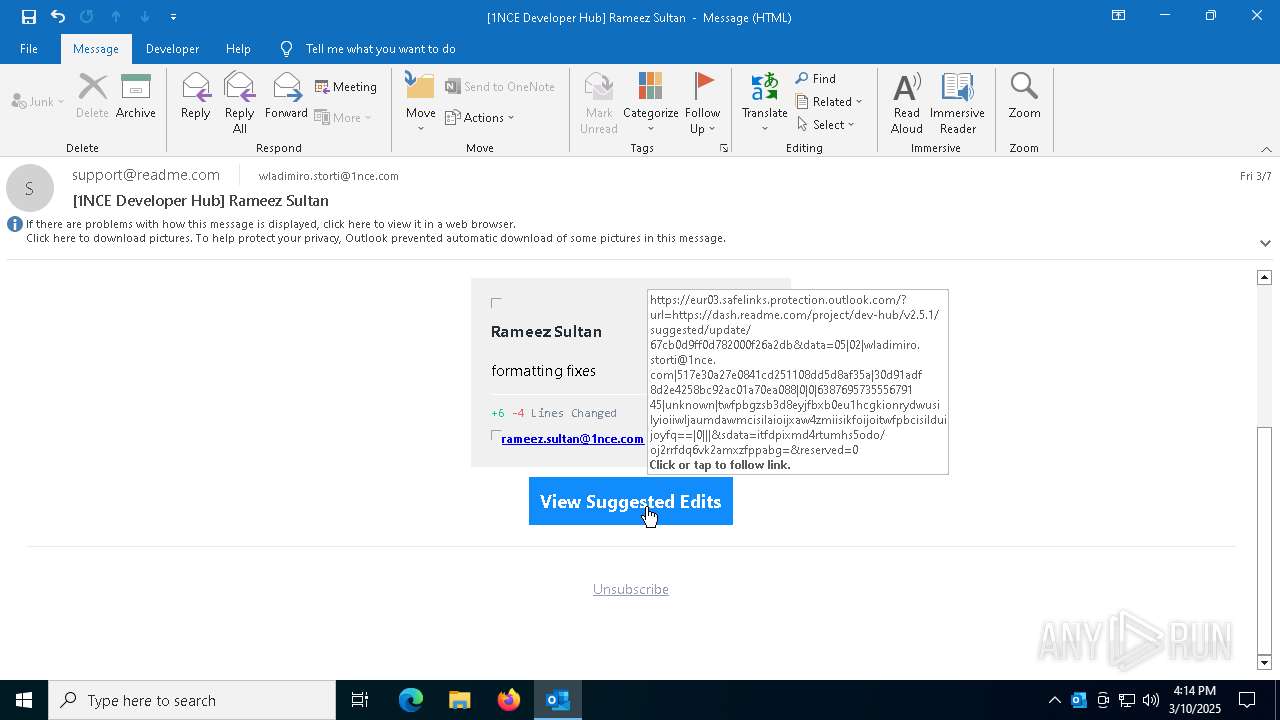Find text in the message

coord(816,78)
